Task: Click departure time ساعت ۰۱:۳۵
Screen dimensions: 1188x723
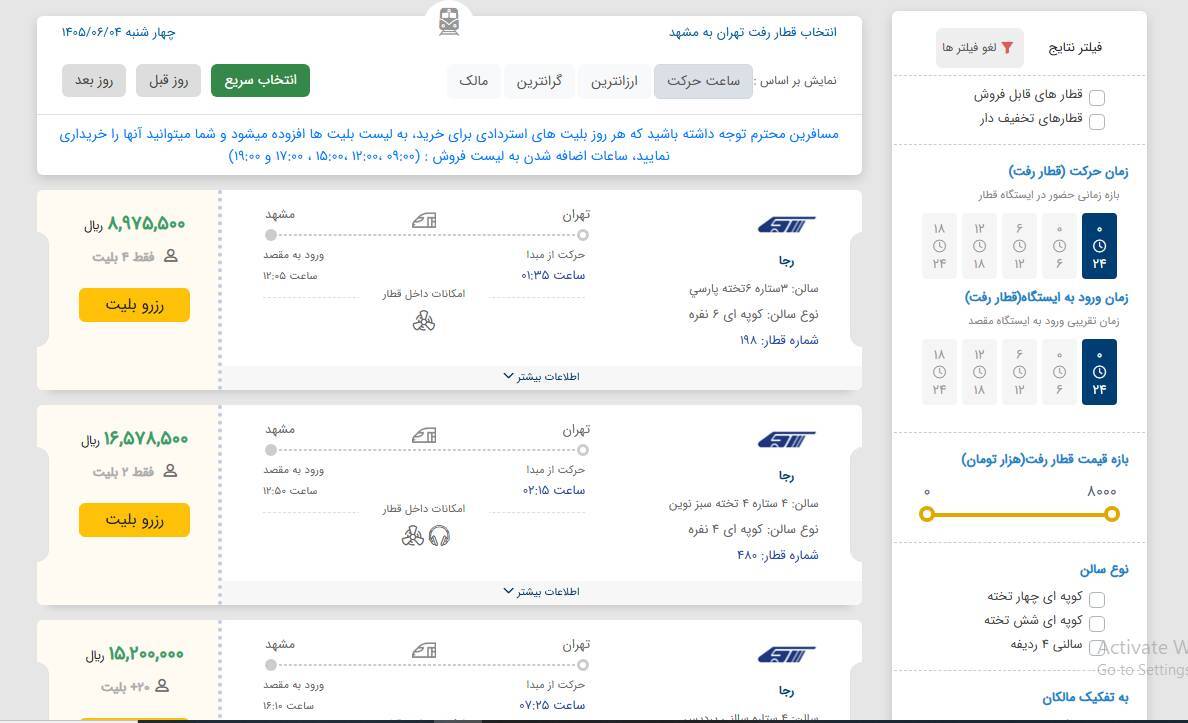Action: [x=553, y=275]
